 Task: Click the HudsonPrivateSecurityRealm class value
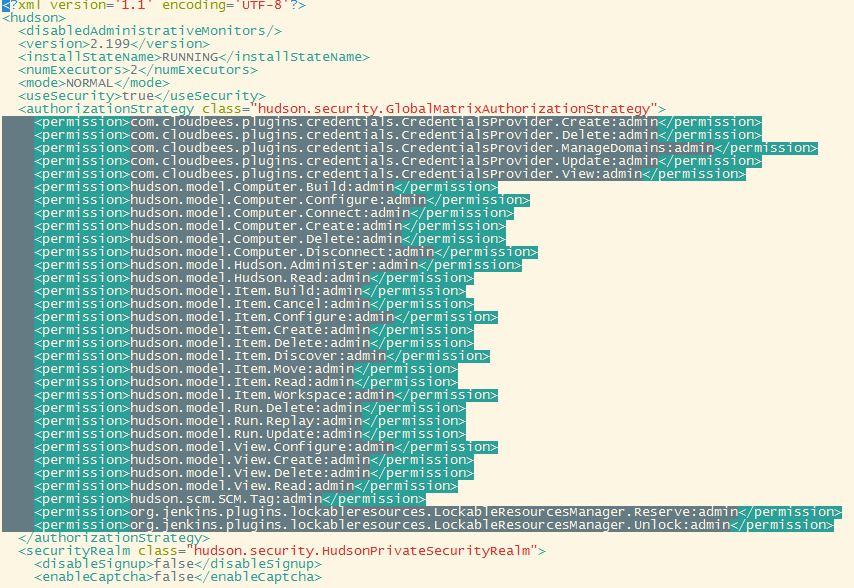pos(362,551)
